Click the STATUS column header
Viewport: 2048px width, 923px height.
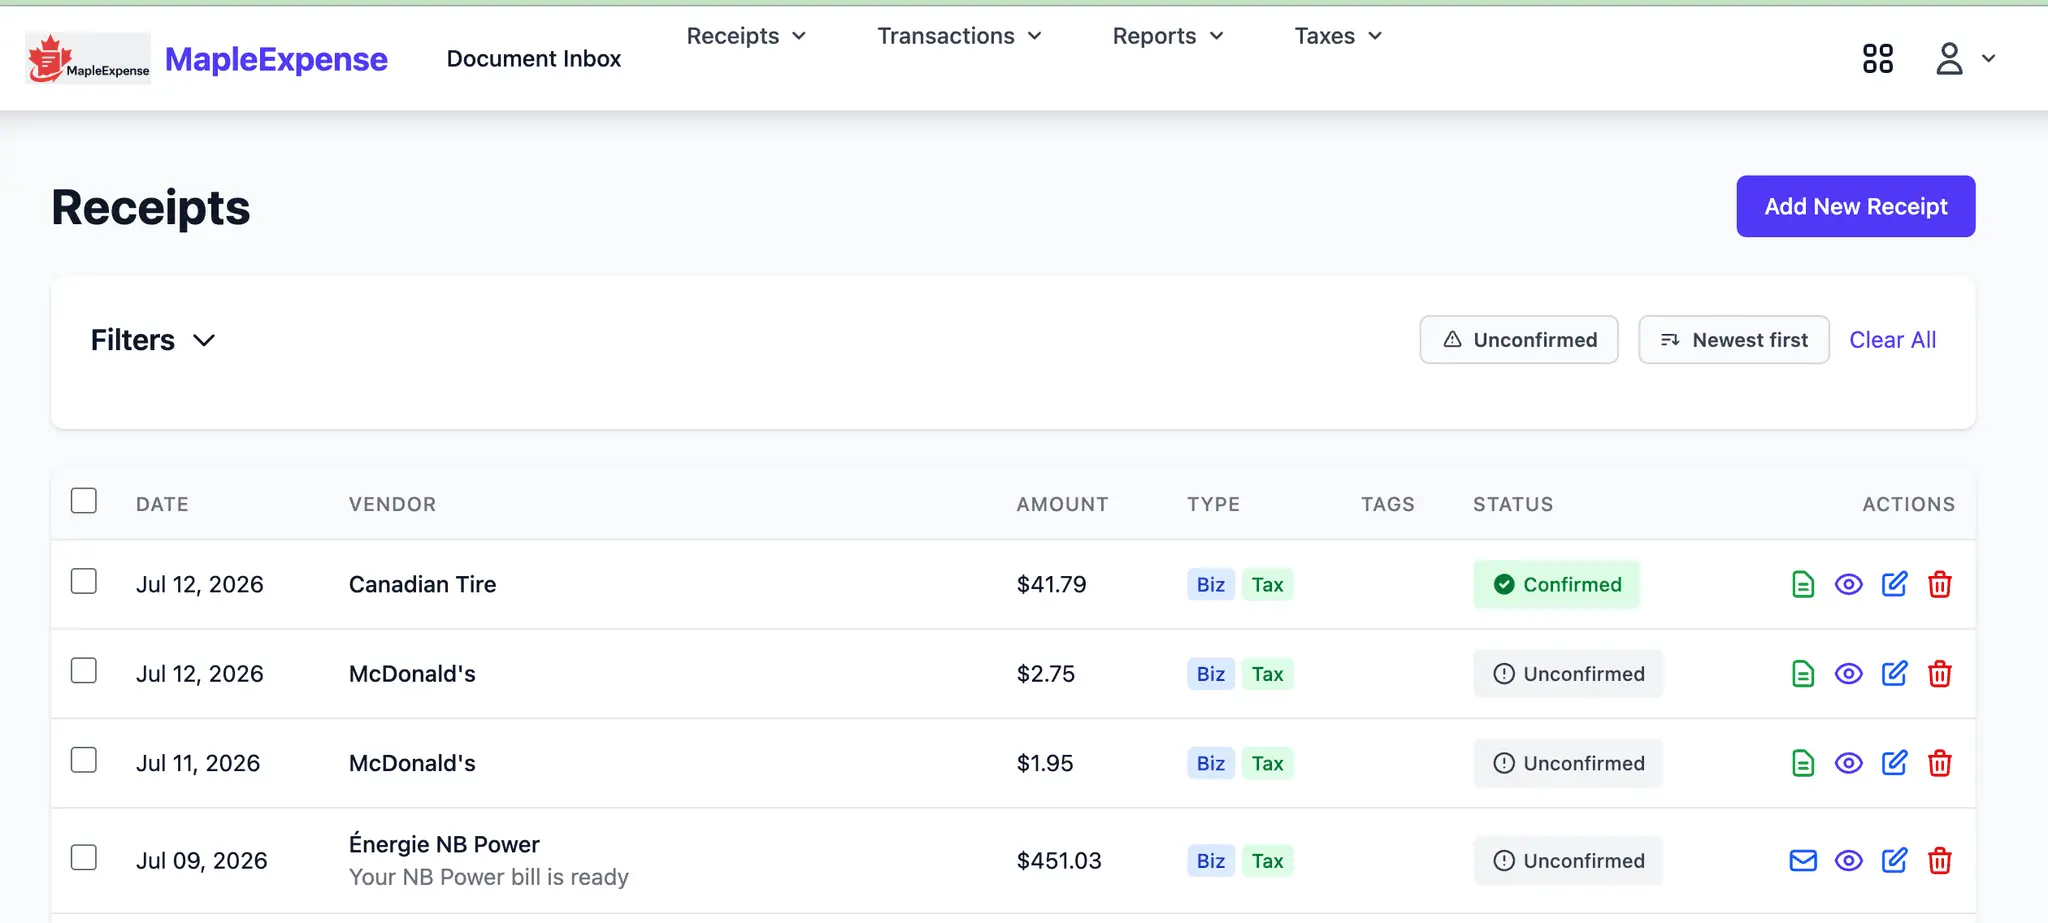click(x=1513, y=504)
